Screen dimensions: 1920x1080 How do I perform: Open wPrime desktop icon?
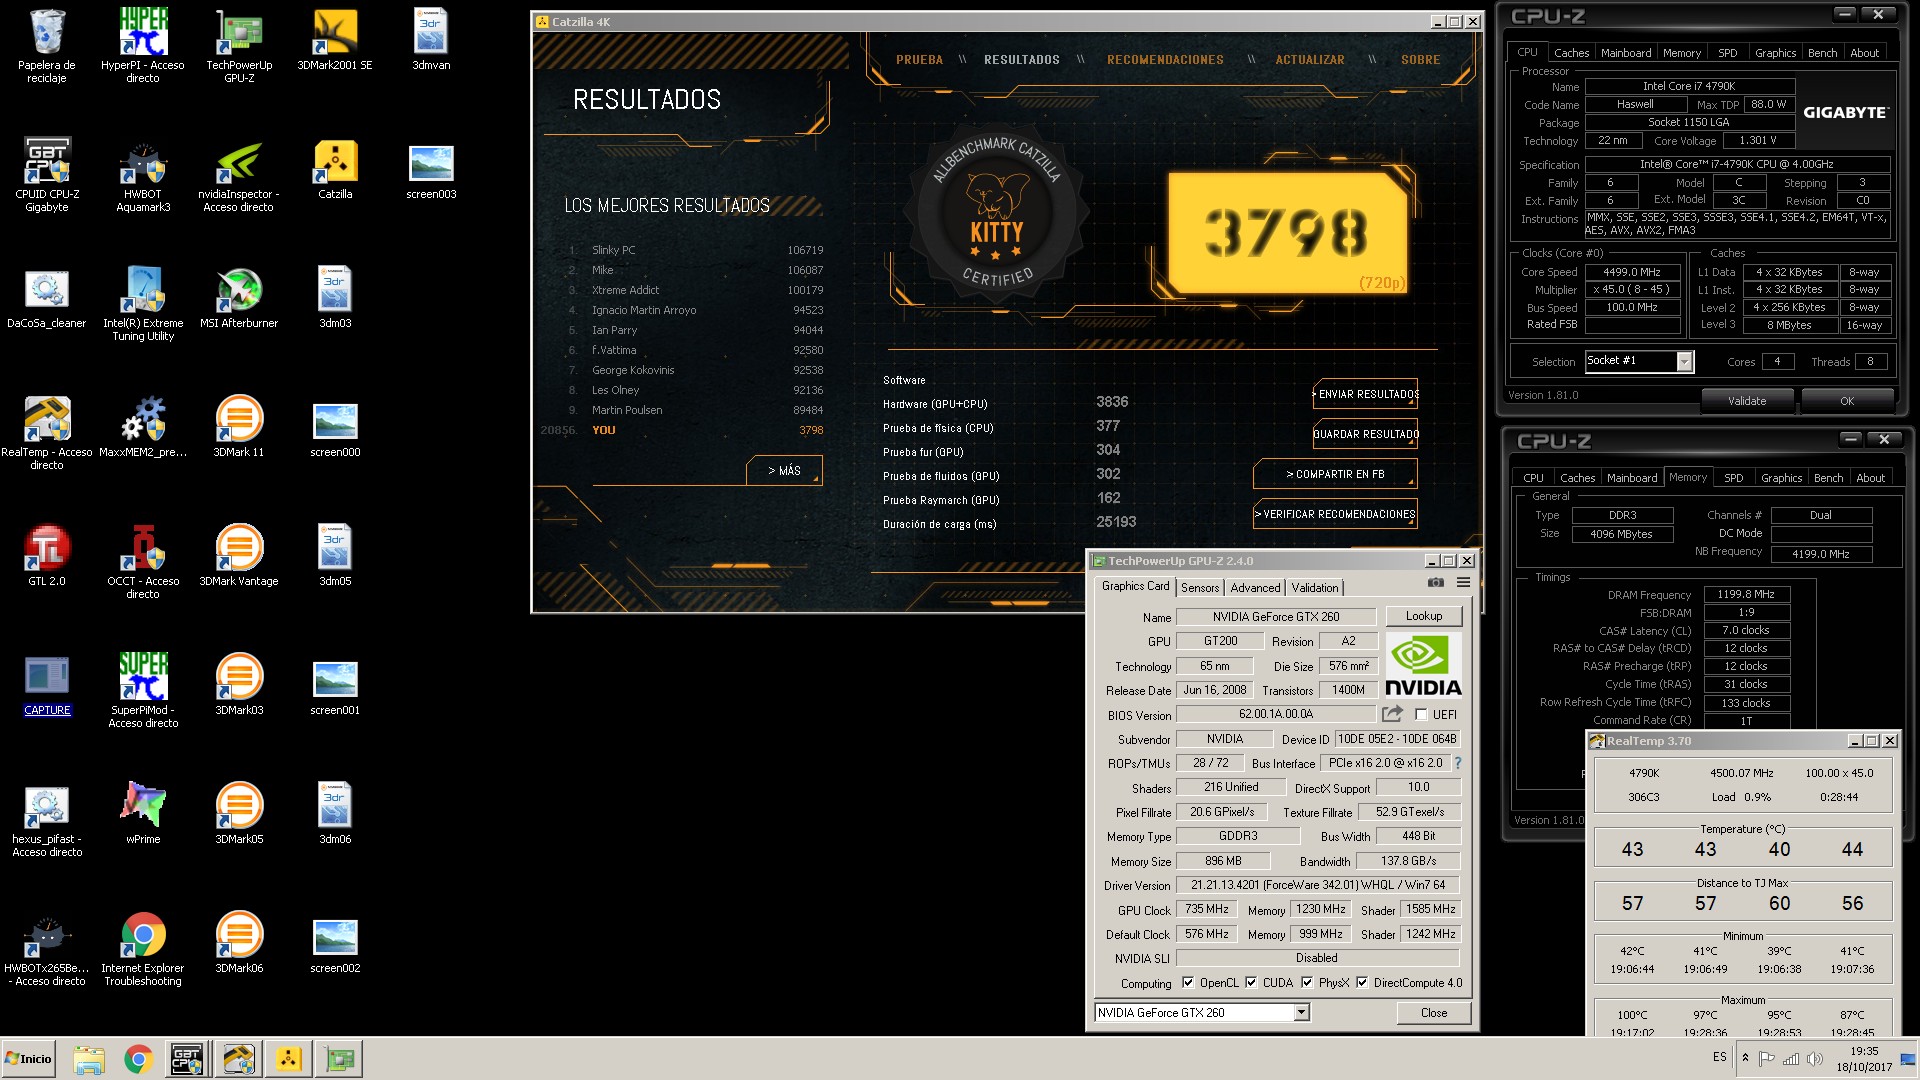click(143, 814)
